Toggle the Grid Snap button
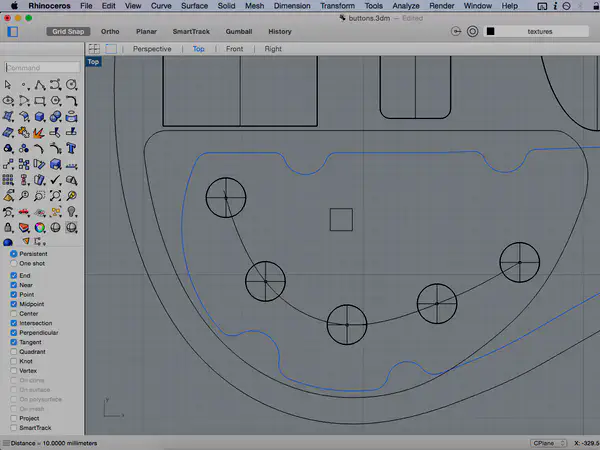 (x=68, y=31)
